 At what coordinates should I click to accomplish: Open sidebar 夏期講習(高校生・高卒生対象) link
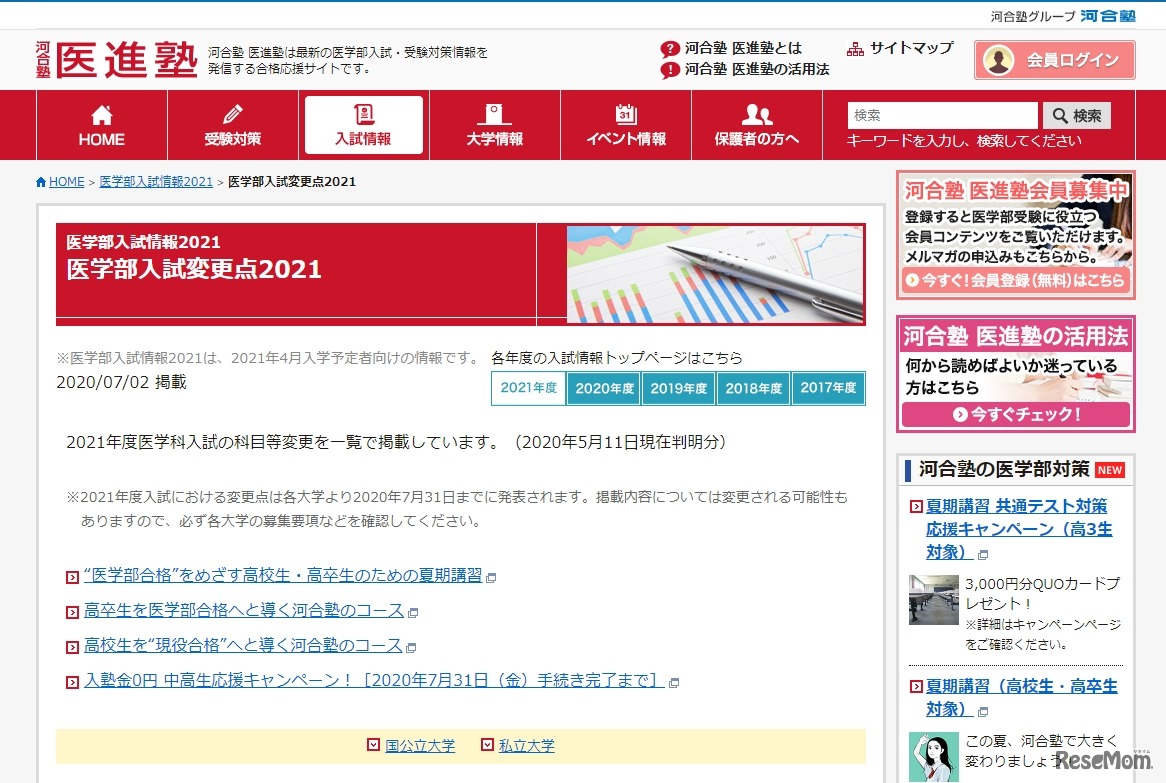[x=1021, y=697]
